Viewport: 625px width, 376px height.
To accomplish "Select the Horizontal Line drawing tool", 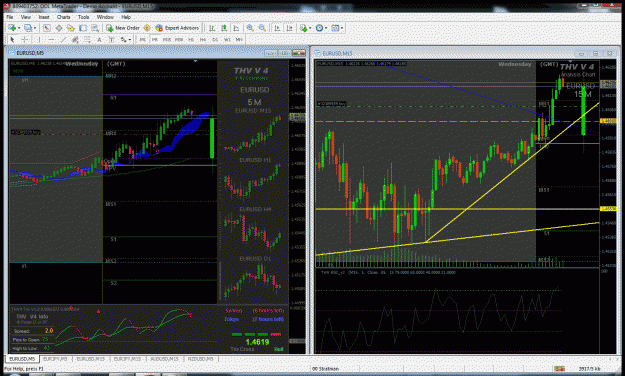I will (x=51, y=39).
